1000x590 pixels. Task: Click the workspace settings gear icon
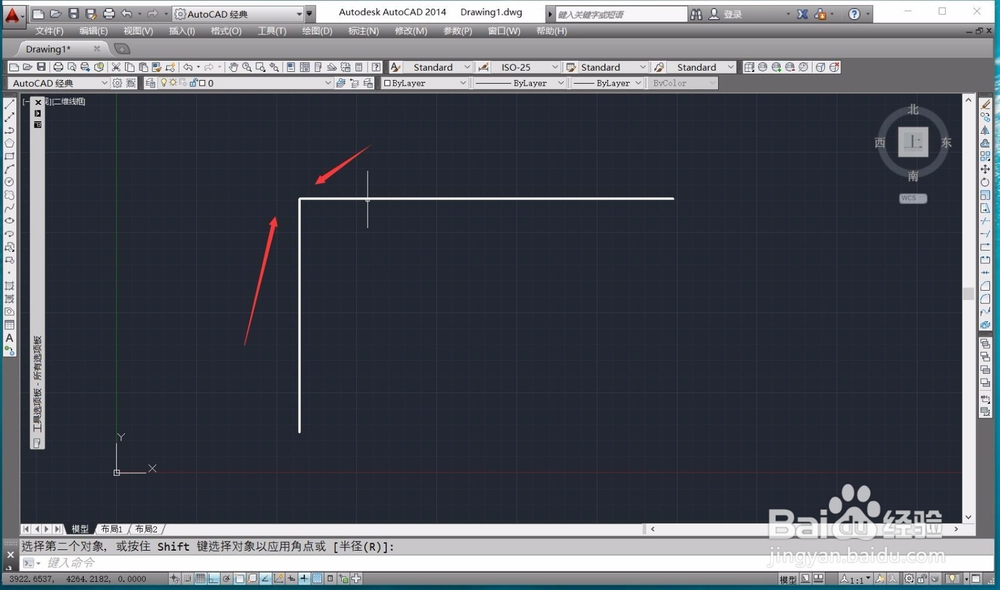tap(117, 83)
